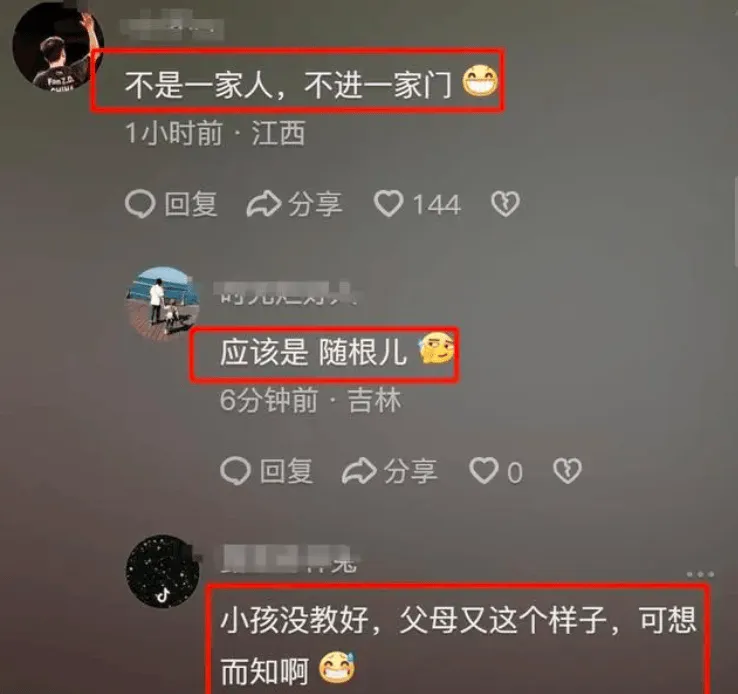Open blurred username of the first commenter

click(171, 27)
